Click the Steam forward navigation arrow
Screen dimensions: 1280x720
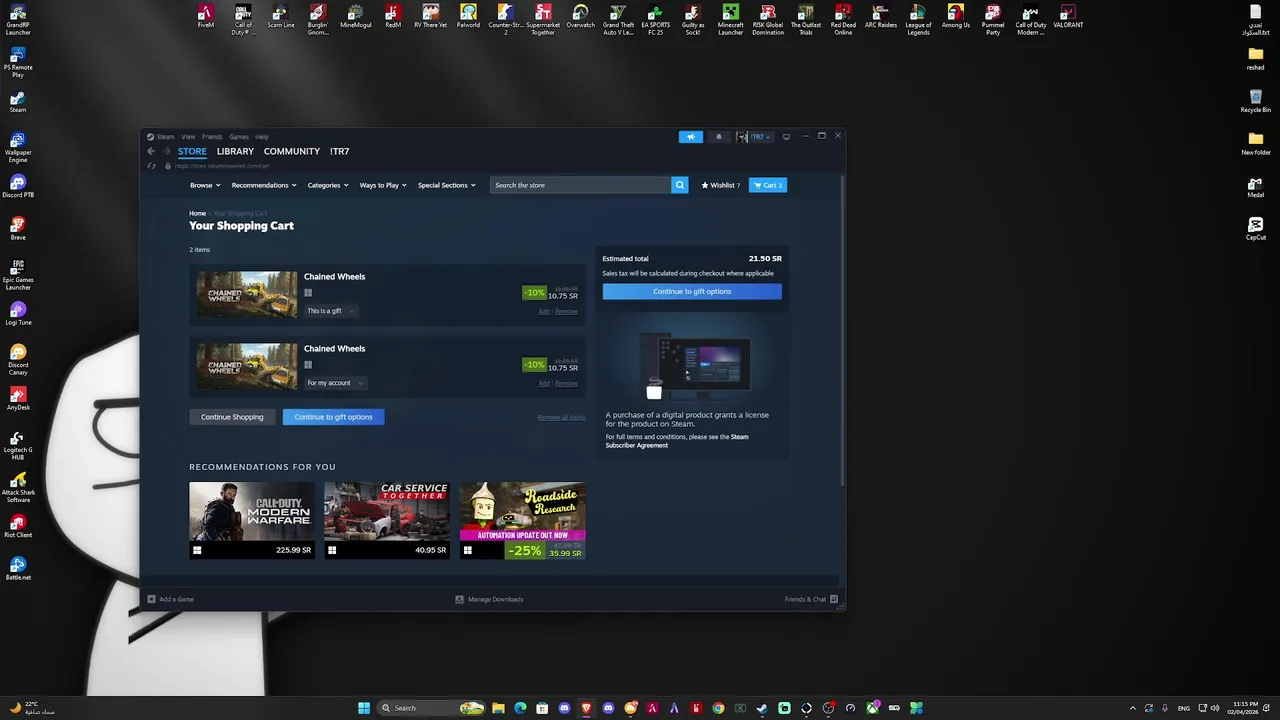167,151
